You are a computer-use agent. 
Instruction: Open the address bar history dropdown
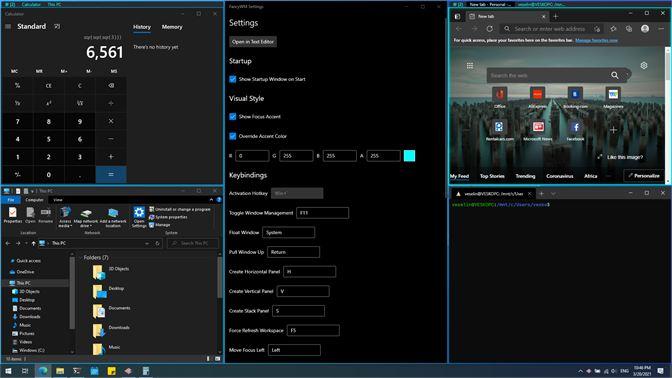click(147, 243)
